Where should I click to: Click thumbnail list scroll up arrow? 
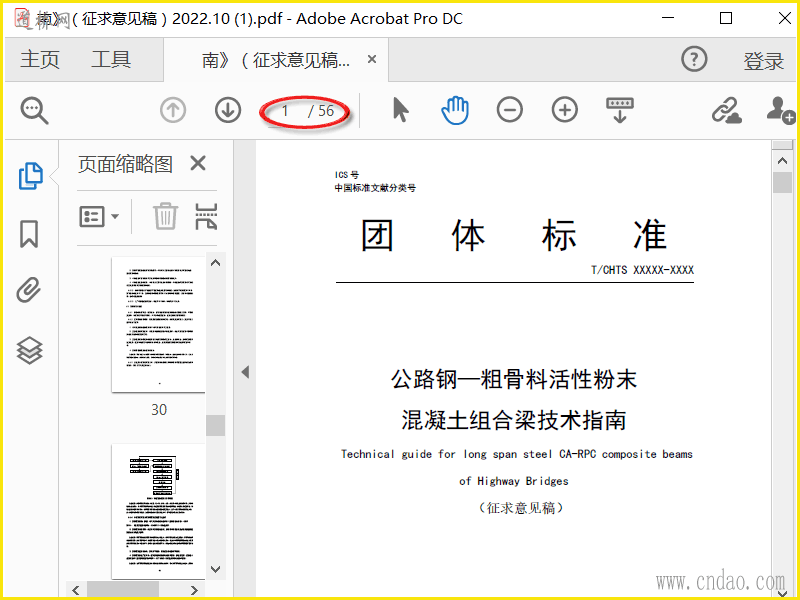point(216,263)
